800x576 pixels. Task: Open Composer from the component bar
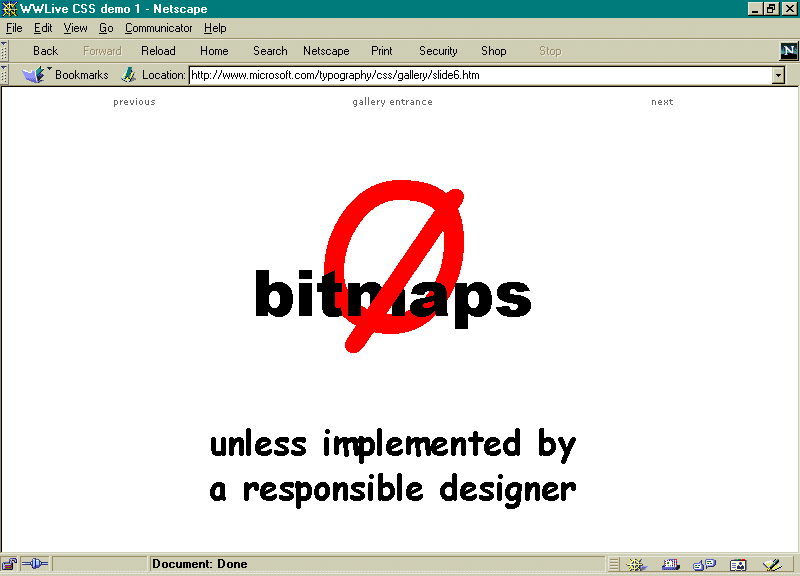coord(772,564)
